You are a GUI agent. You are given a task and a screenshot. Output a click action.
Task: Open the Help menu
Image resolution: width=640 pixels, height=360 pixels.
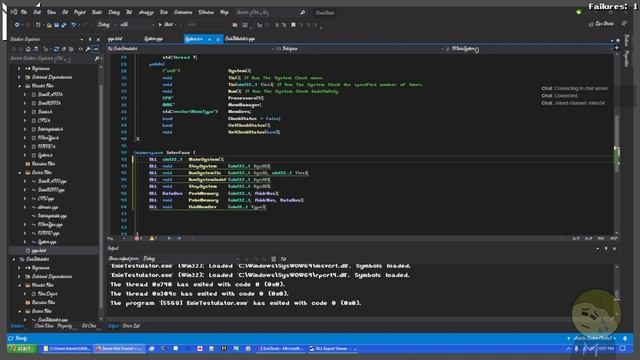[224, 13]
